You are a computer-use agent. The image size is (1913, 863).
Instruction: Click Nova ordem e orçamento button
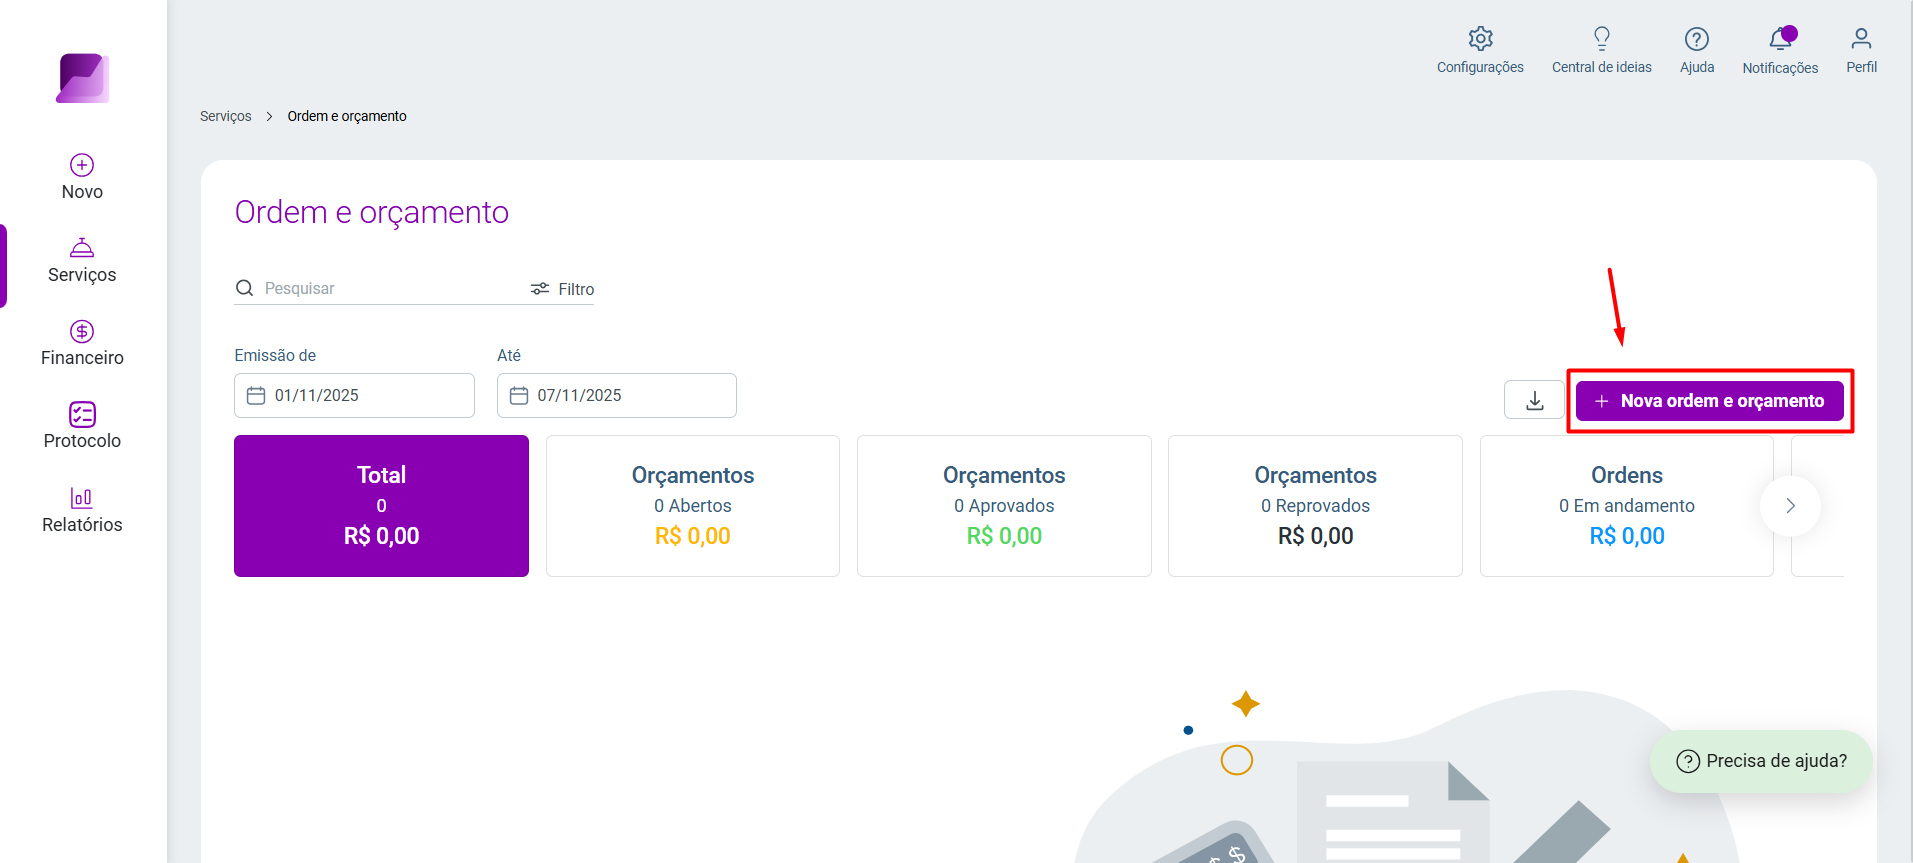[1709, 401]
